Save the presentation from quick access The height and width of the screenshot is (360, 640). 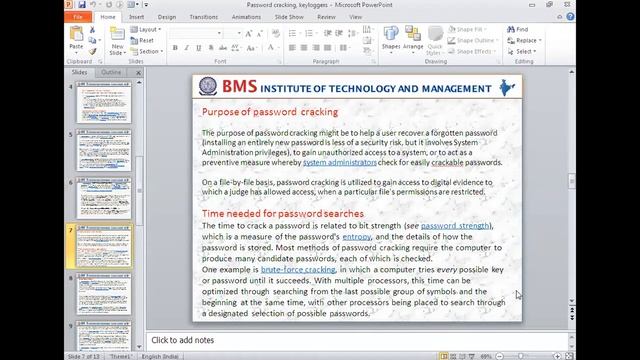coord(82,4)
